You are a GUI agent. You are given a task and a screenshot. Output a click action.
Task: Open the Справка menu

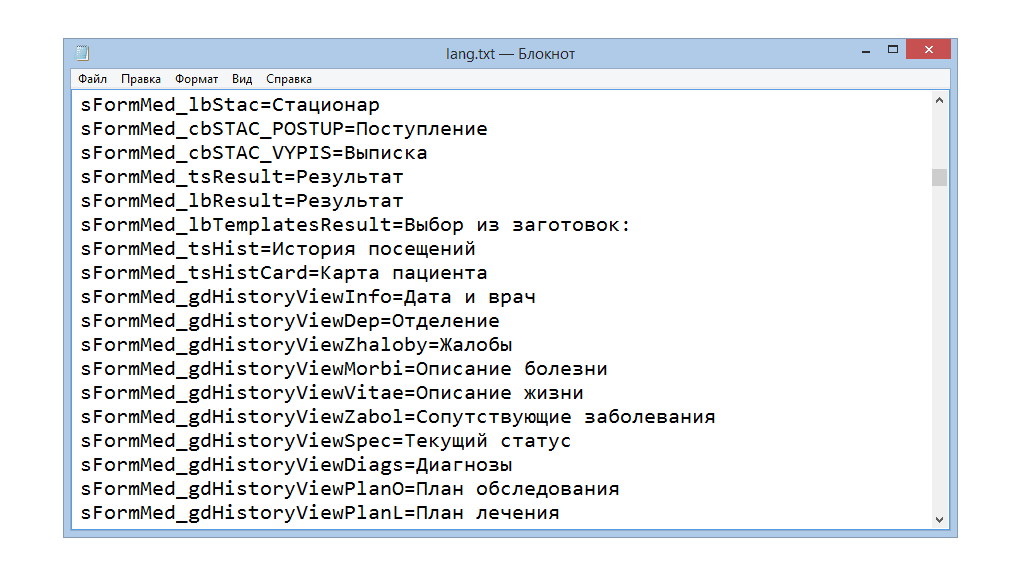(x=289, y=79)
